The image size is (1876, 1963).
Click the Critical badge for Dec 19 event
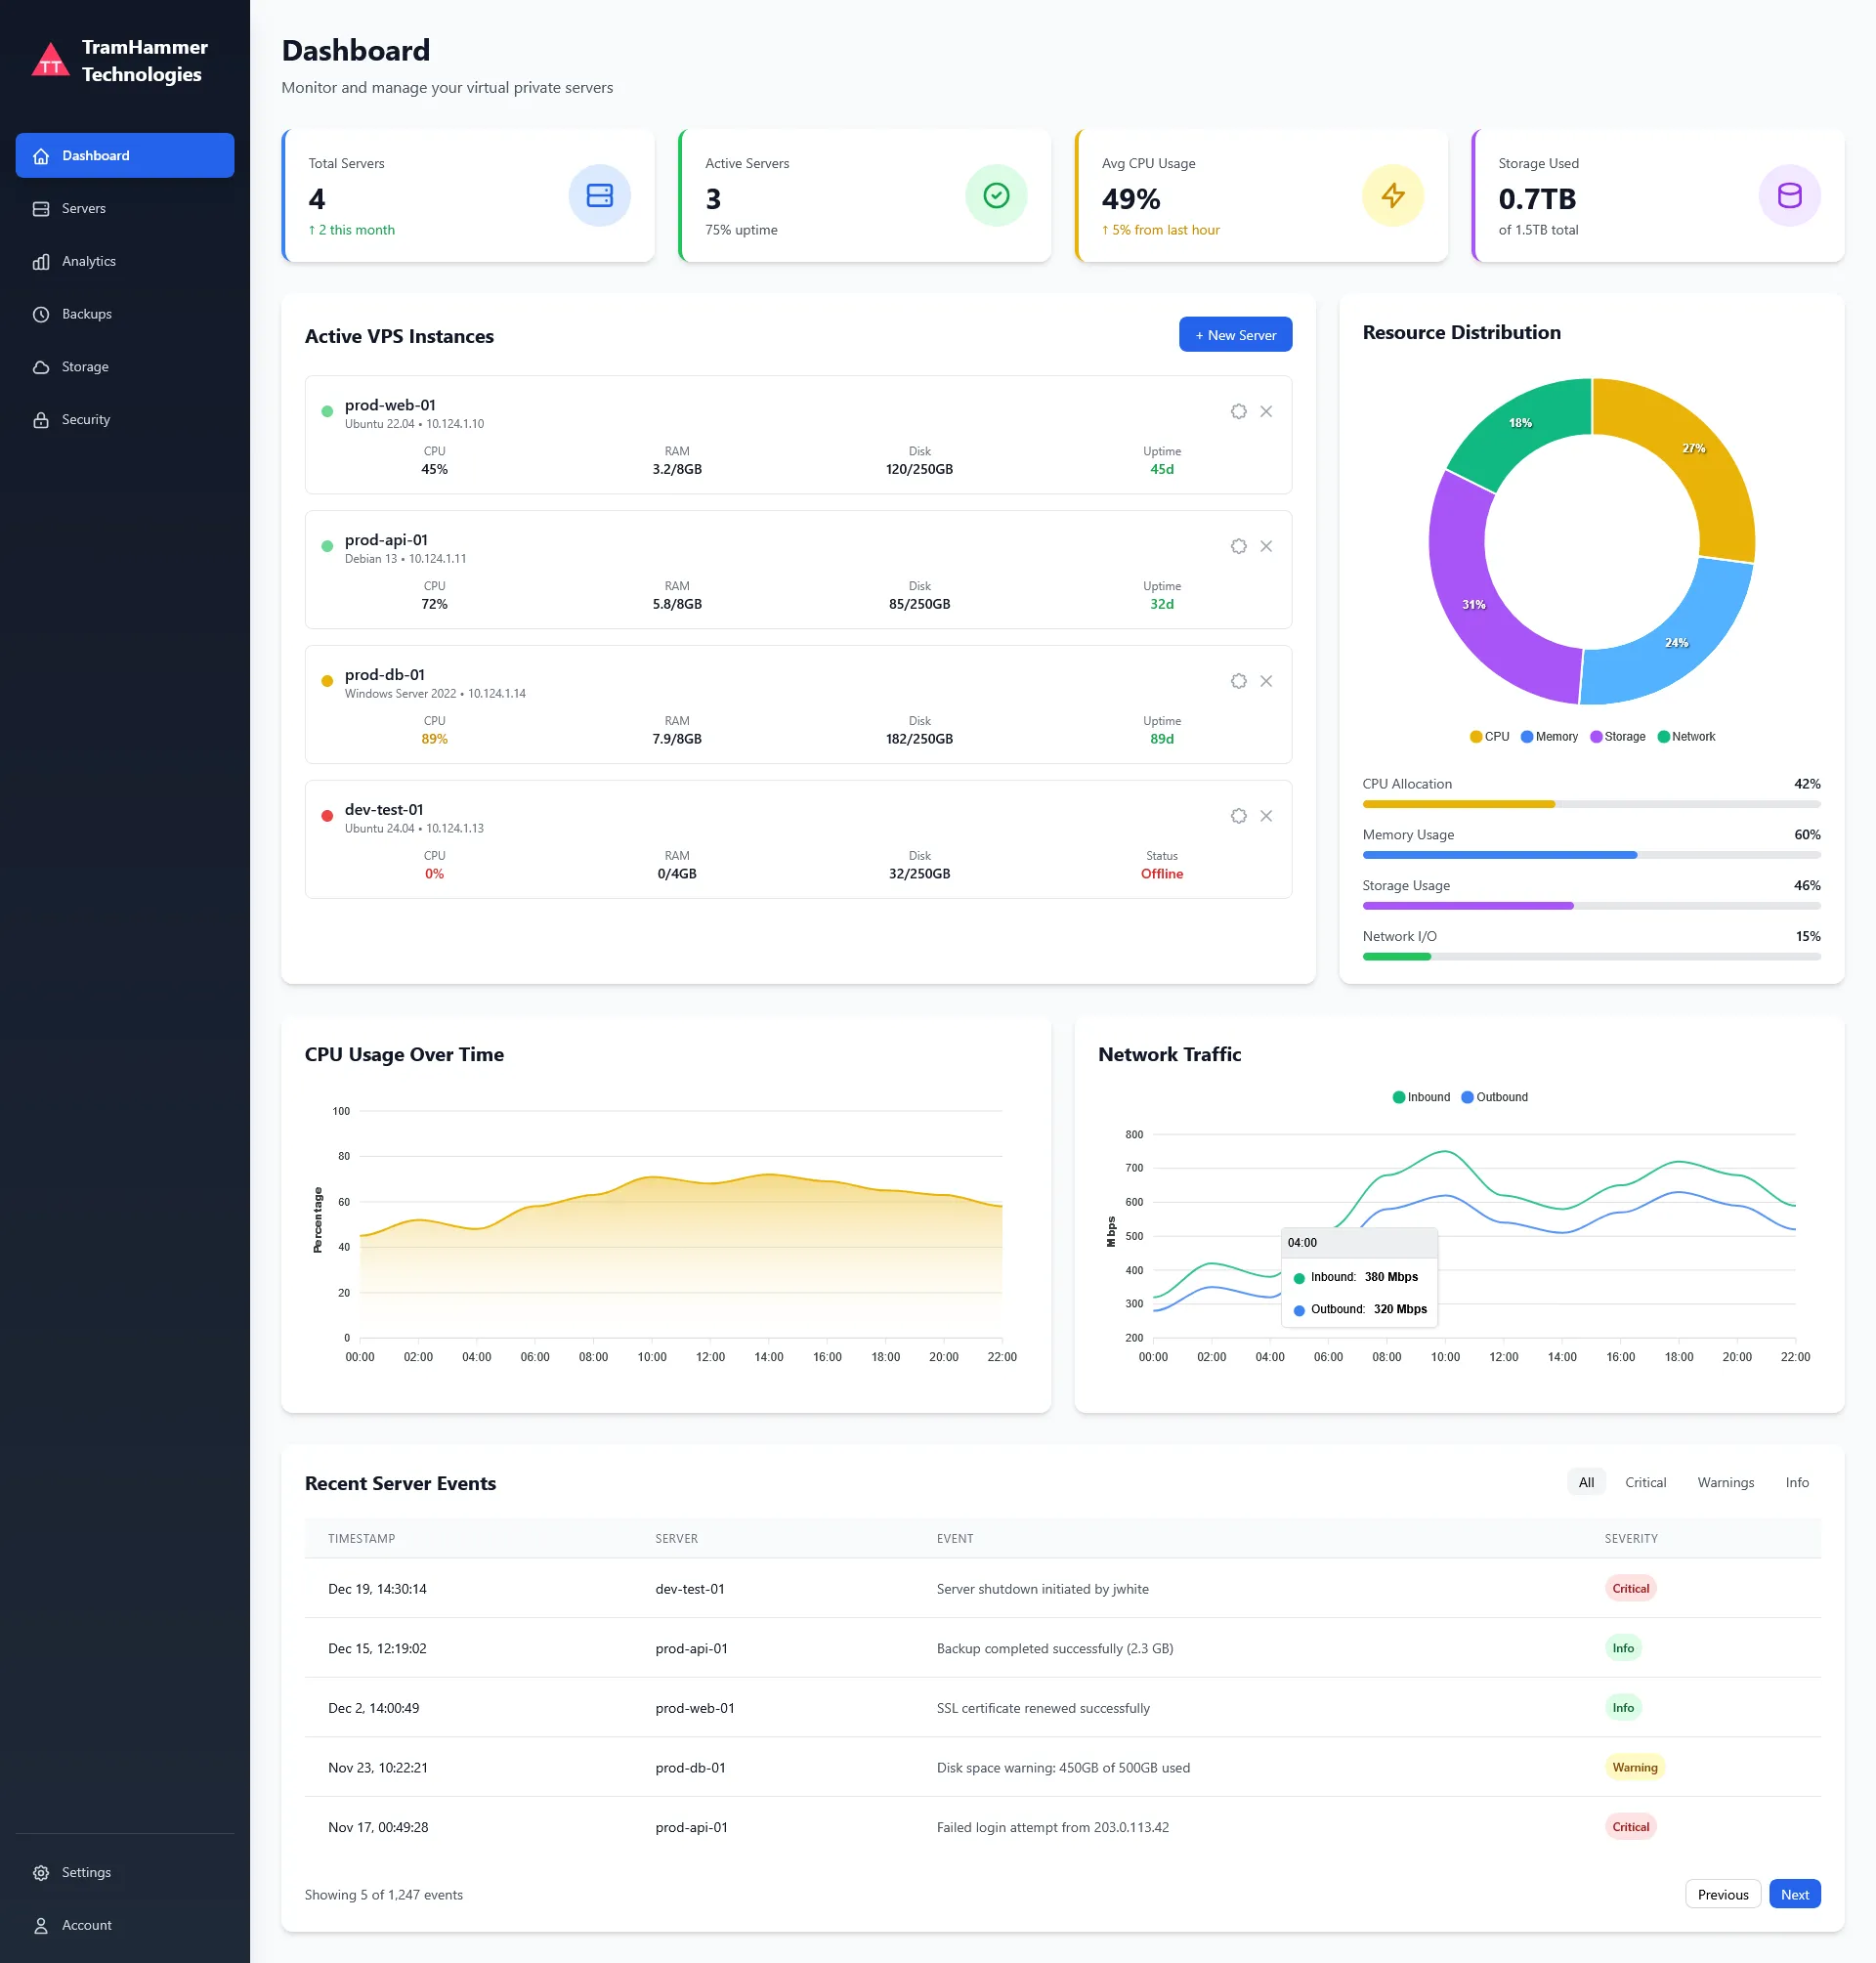click(1630, 1589)
